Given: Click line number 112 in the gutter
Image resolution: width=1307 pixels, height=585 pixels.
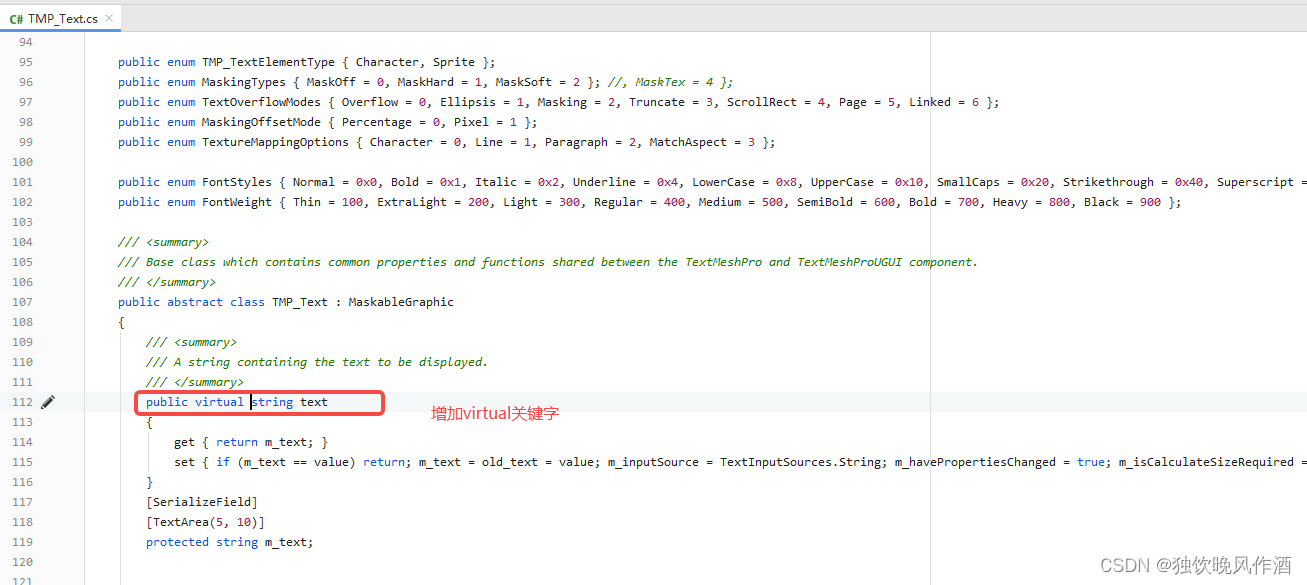Looking at the screenshot, I should click(22, 402).
